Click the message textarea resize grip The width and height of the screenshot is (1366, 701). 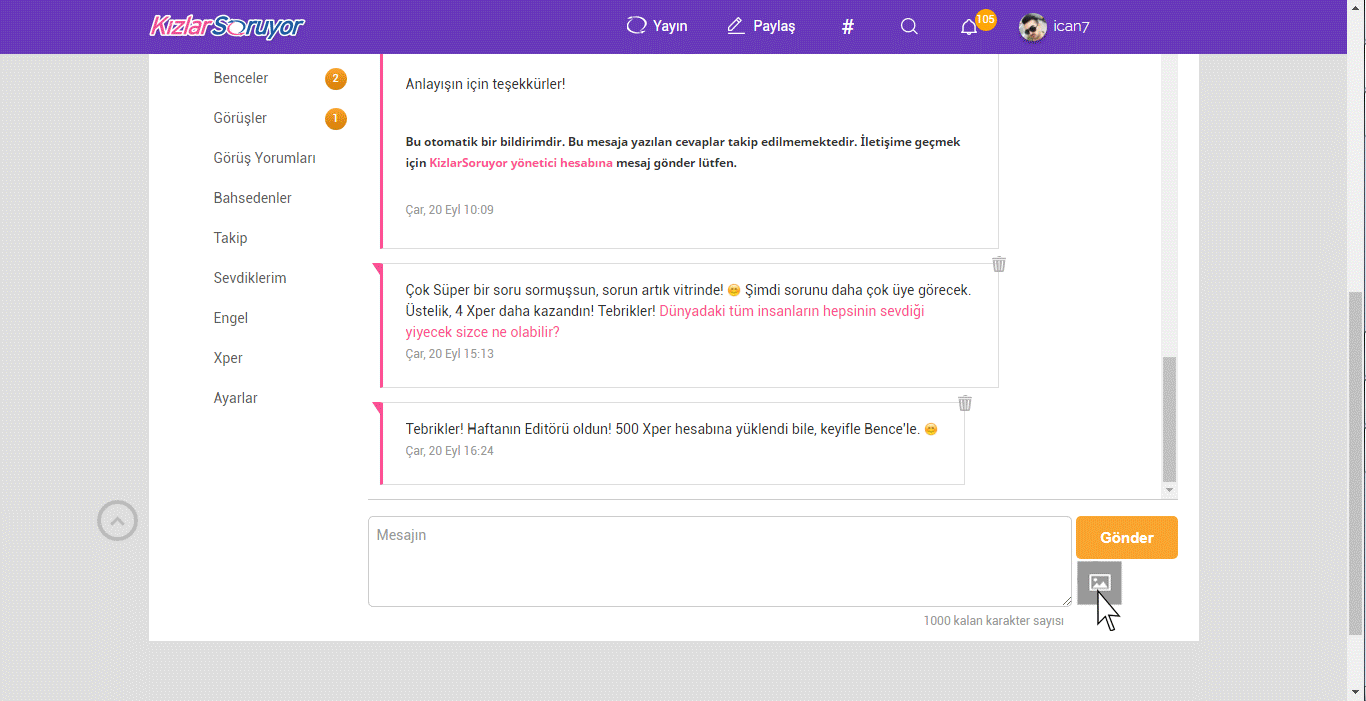(1066, 601)
